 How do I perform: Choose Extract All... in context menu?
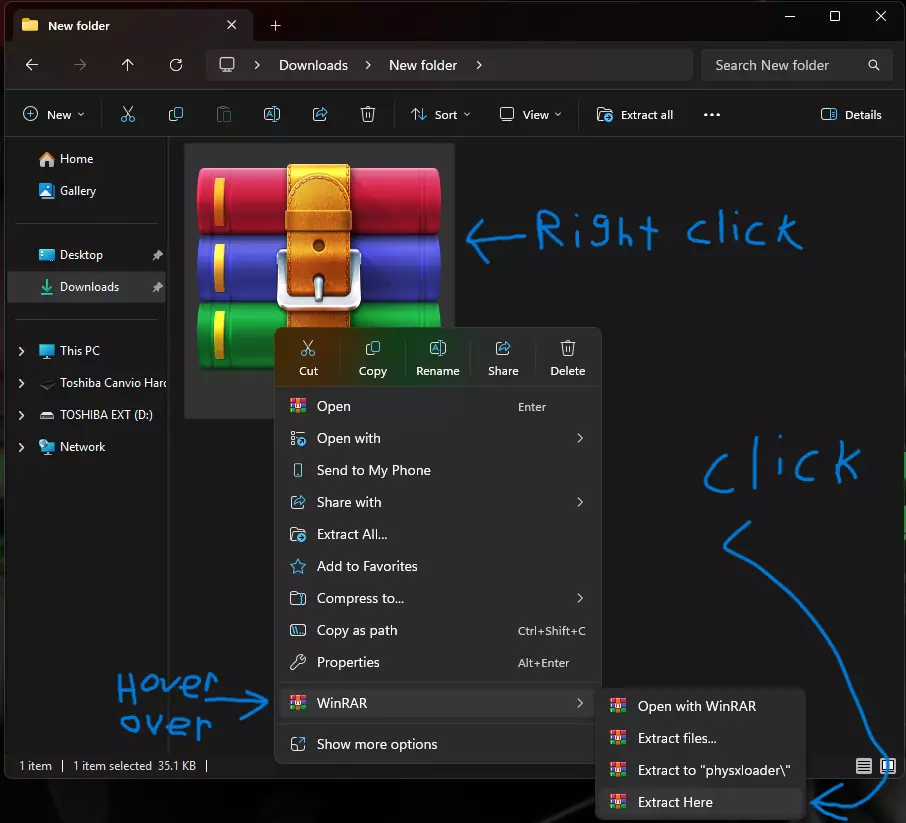438,534
